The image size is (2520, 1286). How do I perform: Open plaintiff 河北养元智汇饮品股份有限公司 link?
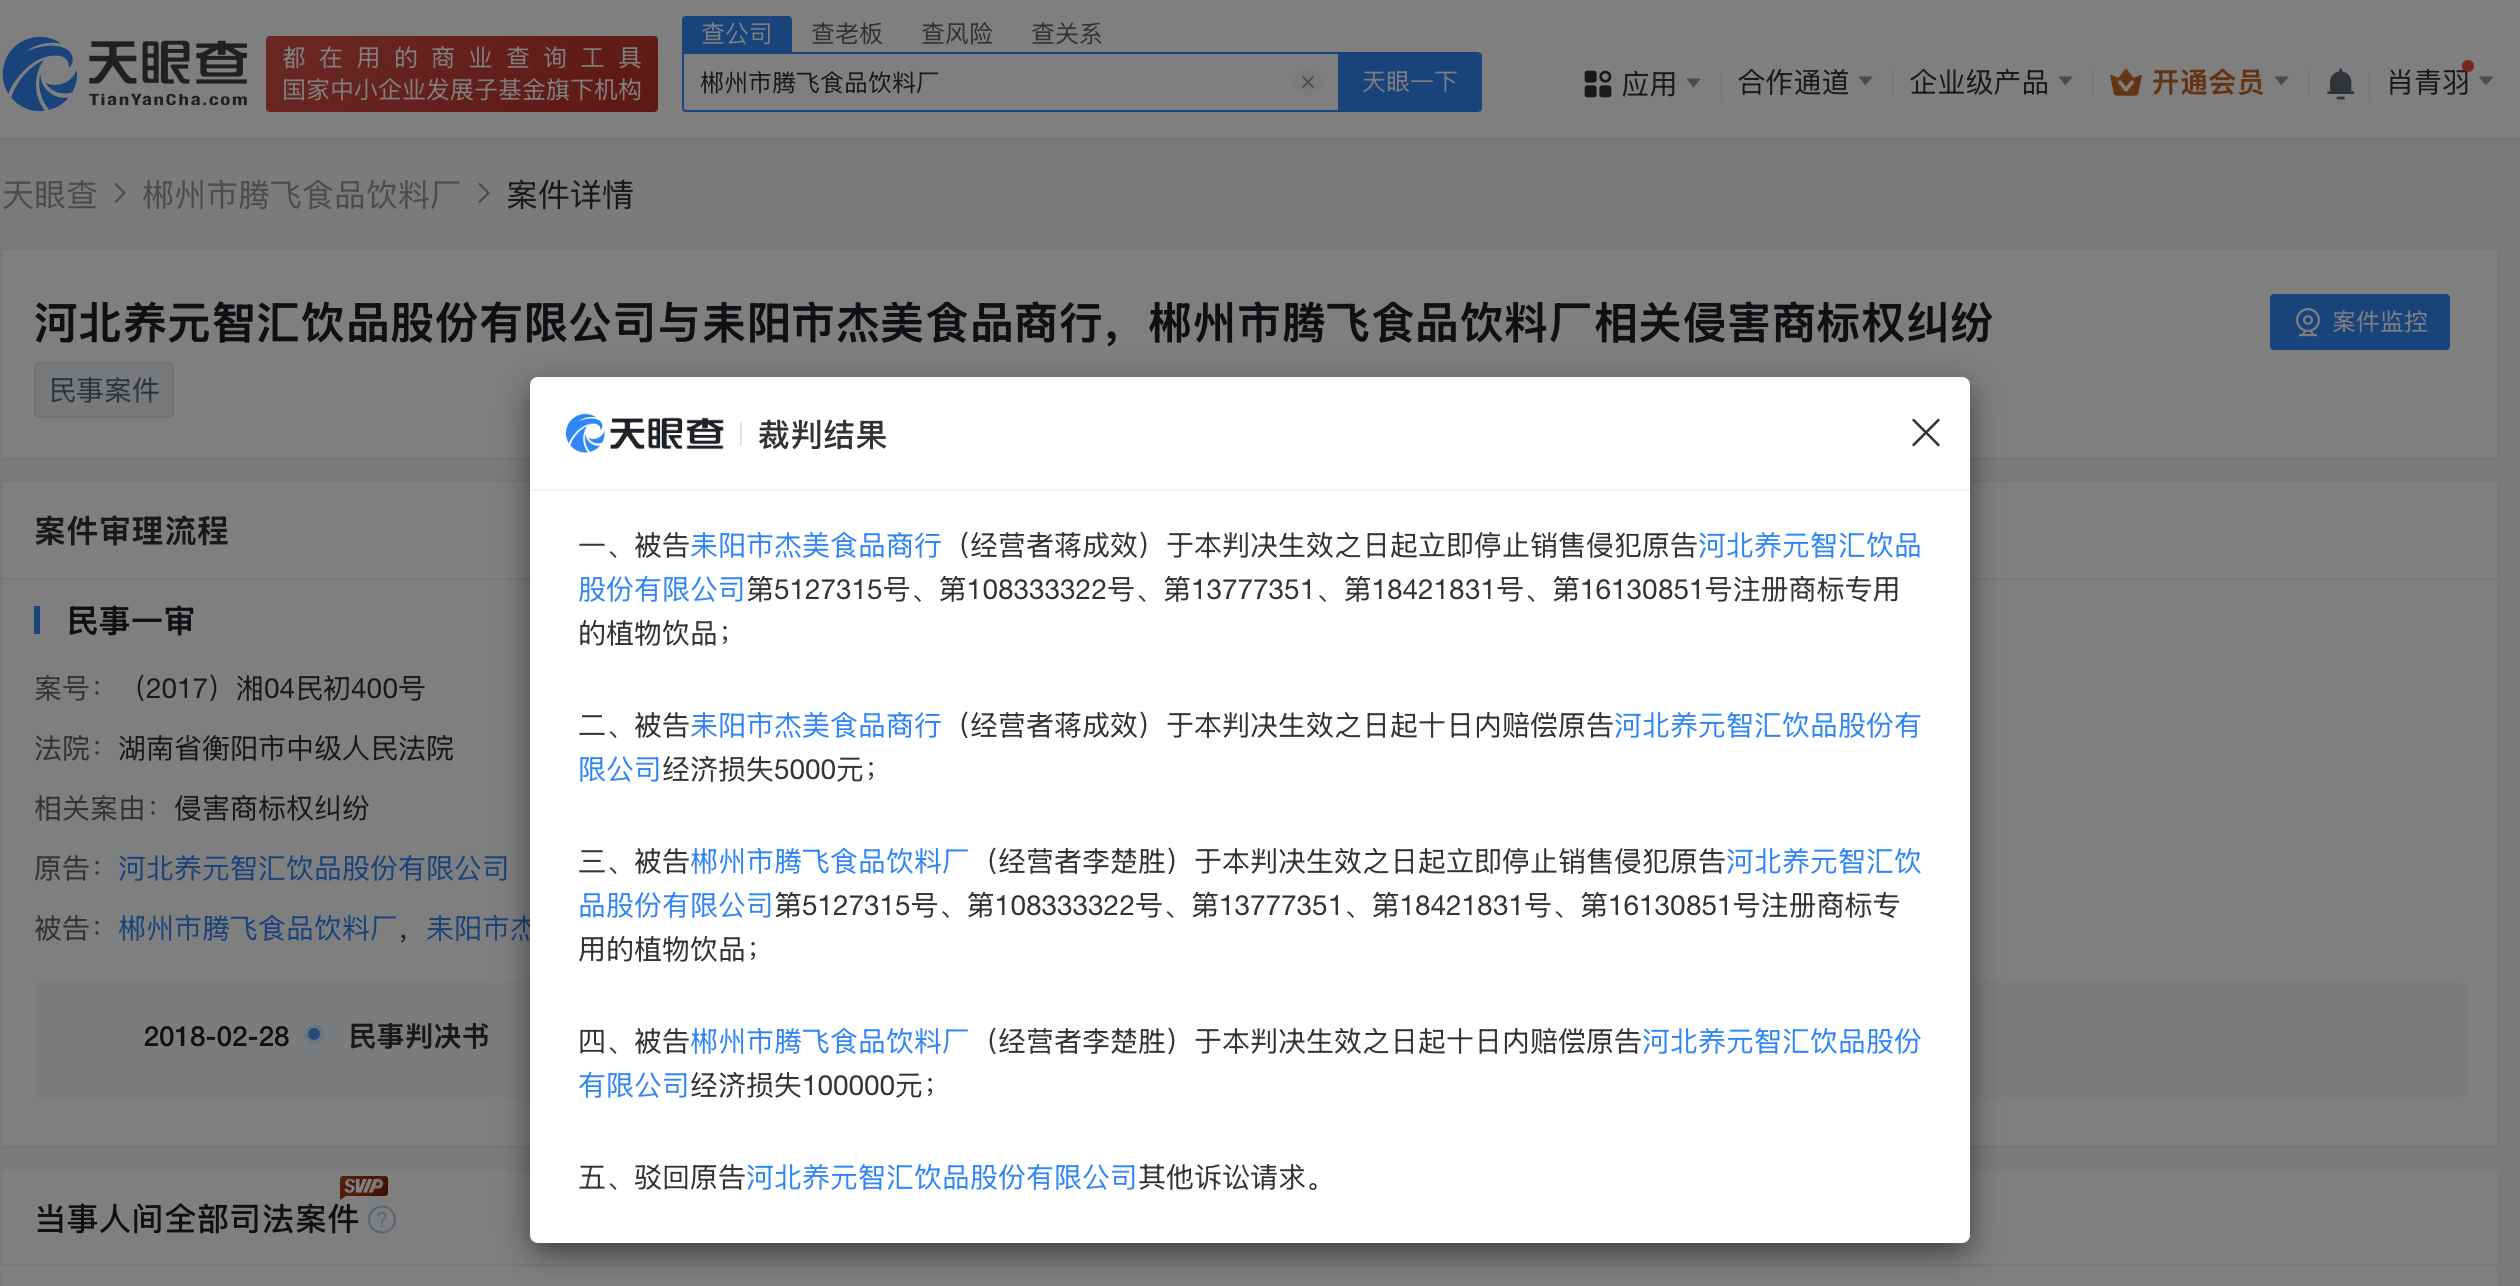point(313,868)
